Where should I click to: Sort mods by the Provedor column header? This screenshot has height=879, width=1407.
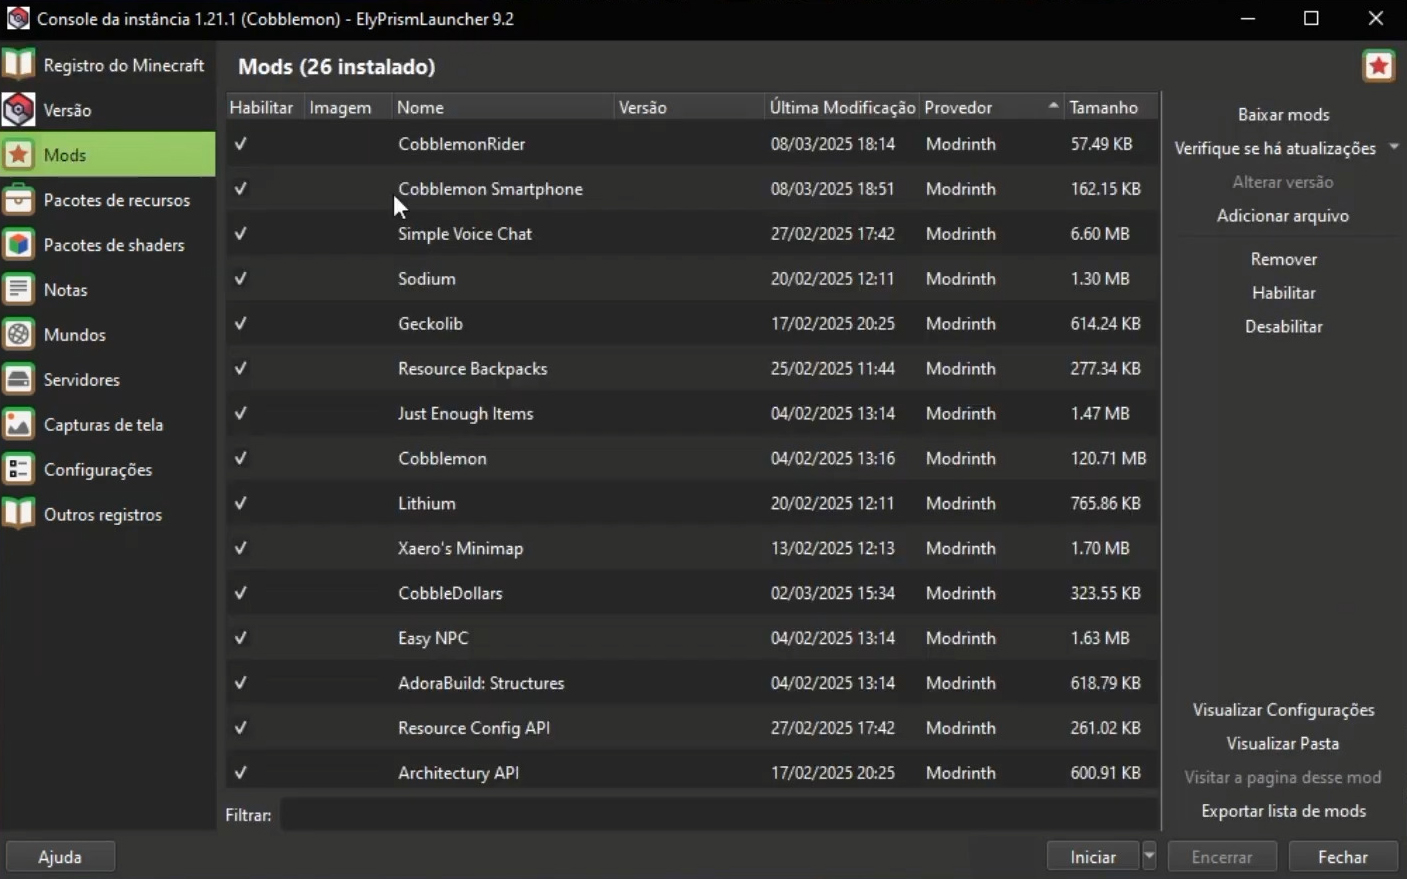coord(991,107)
